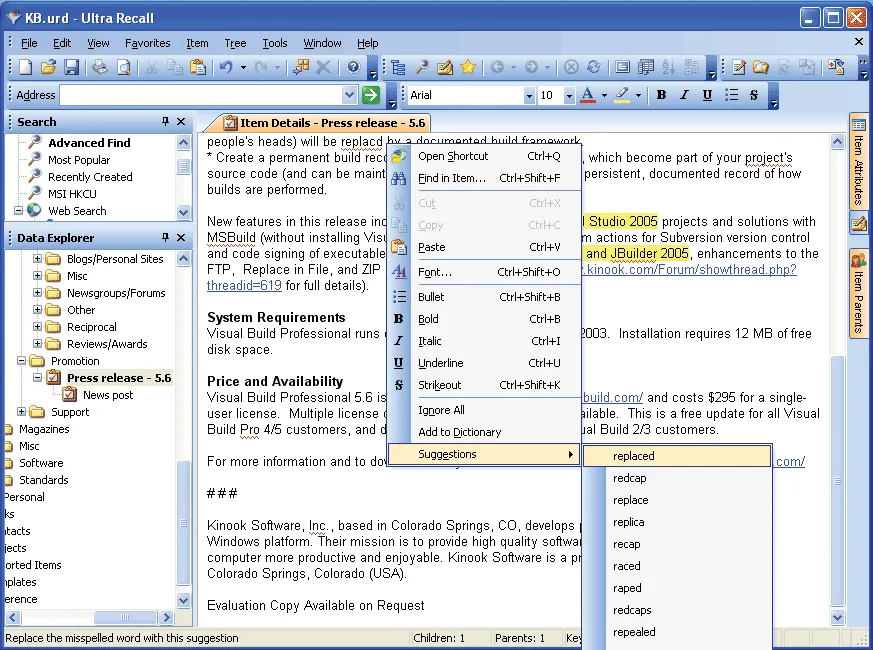Viewport: 873px width, 650px height.
Task: Apply italic from the formatting toolbar
Action: pyautogui.click(x=684, y=95)
